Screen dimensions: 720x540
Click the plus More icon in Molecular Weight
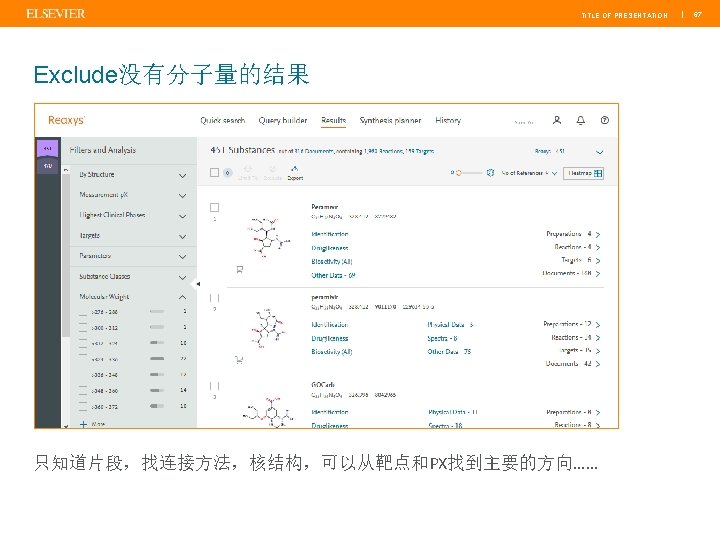point(83,424)
